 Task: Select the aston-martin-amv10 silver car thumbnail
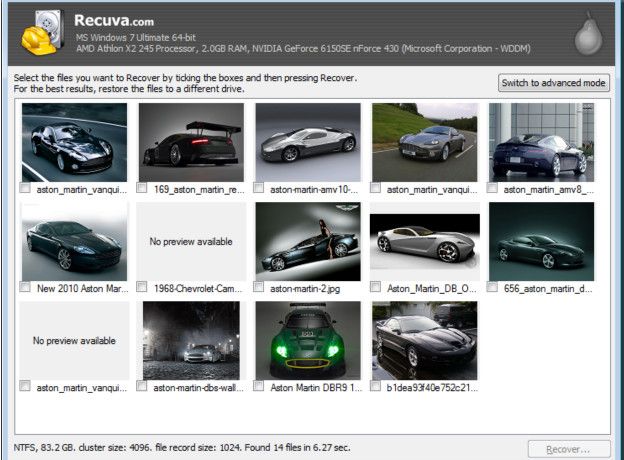(x=308, y=142)
